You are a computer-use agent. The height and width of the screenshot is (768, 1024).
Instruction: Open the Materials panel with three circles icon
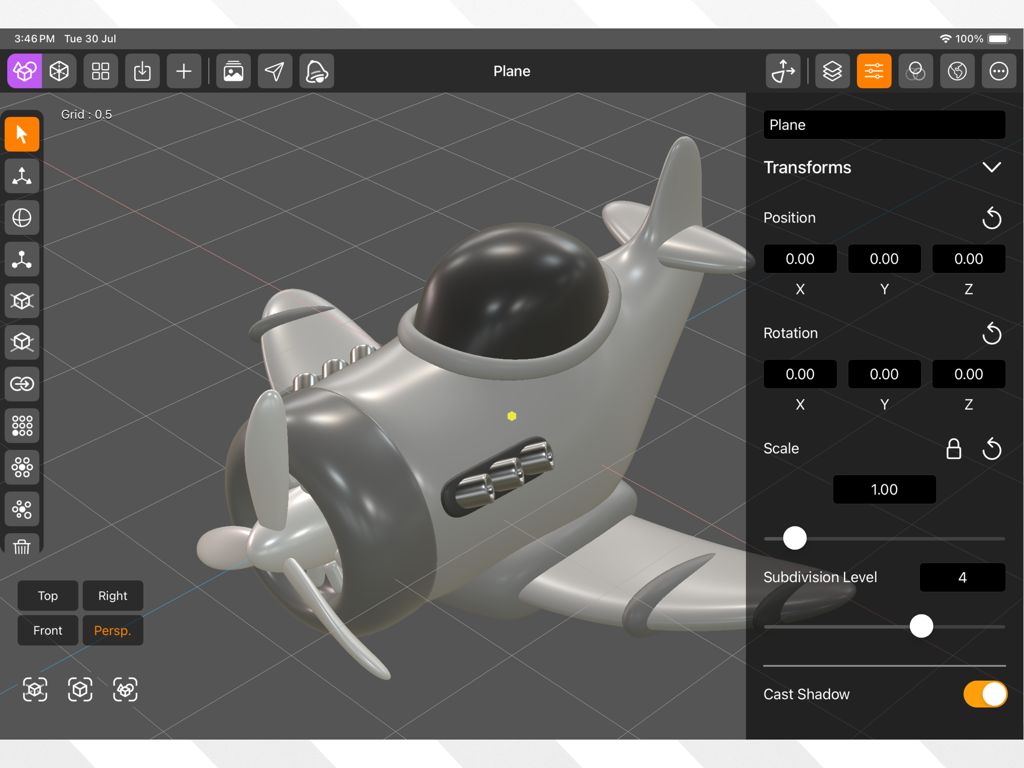coord(915,71)
